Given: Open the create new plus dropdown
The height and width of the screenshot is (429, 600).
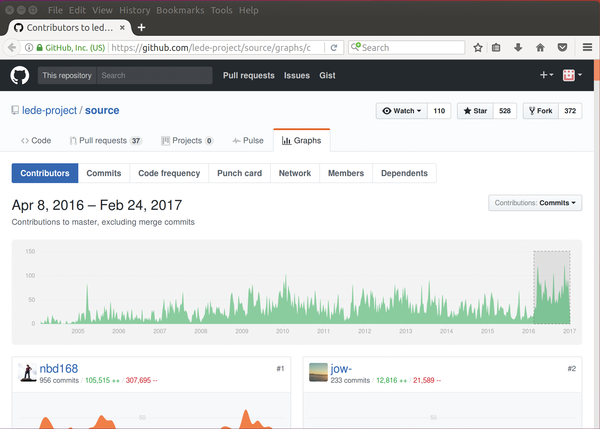Looking at the screenshot, I should click(x=546, y=75).
